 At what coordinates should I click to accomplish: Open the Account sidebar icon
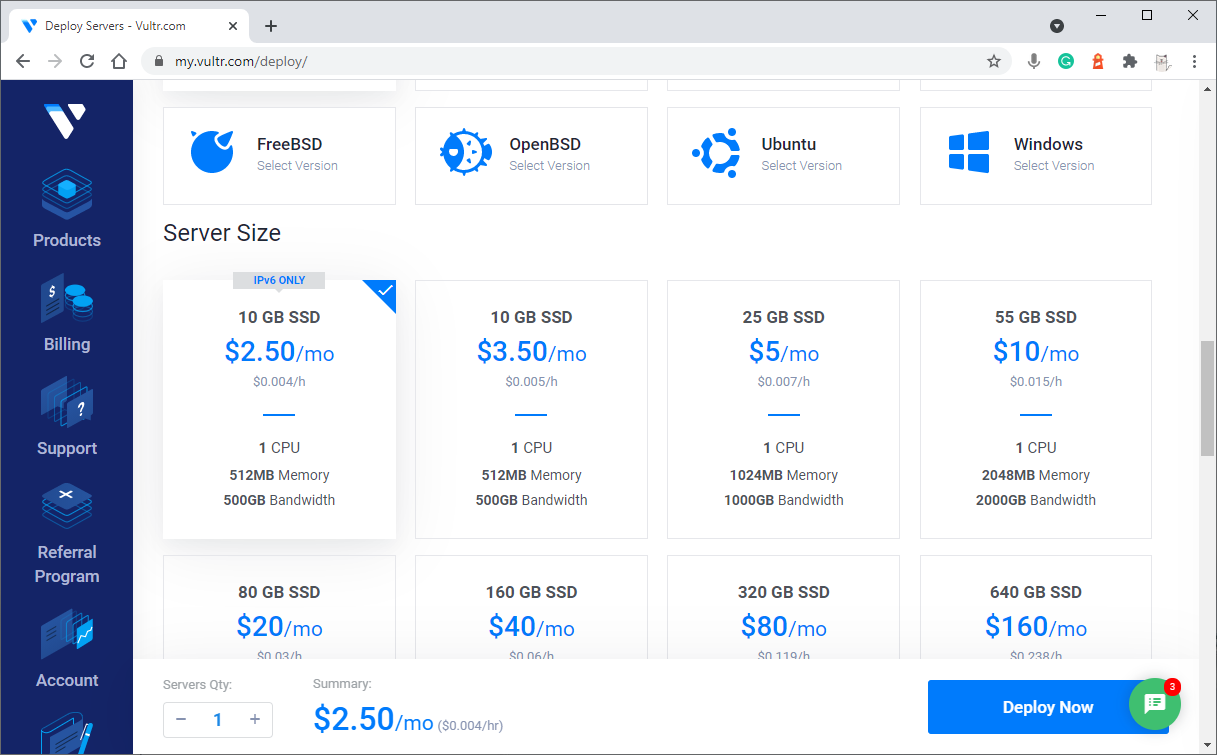click(66, 649)
